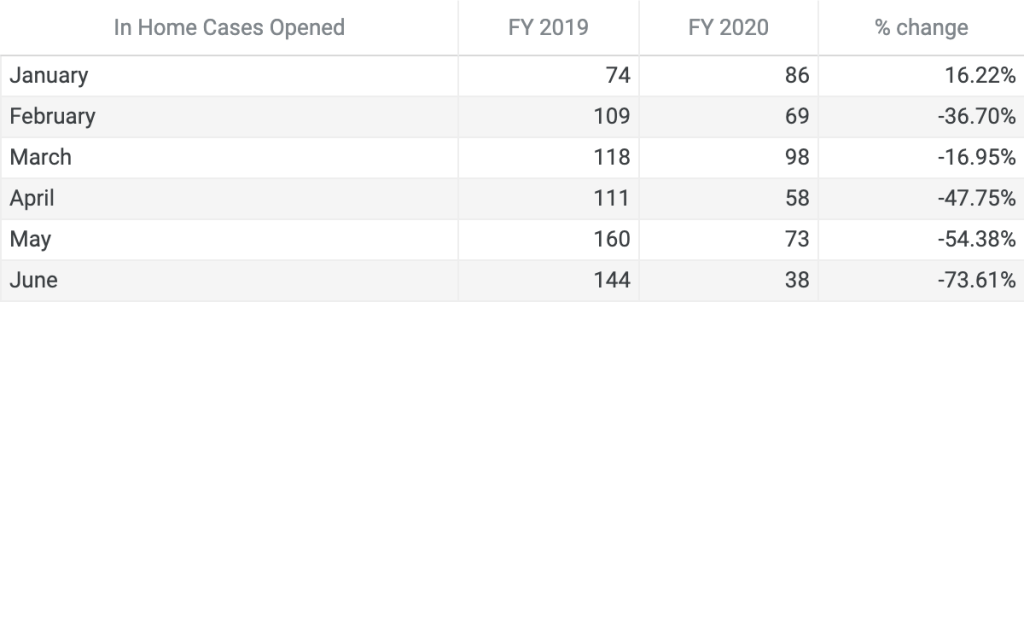The height and width of the screenshot is (633, 1024).
Task: Select the June row label
Action: (x=34, y=281)
